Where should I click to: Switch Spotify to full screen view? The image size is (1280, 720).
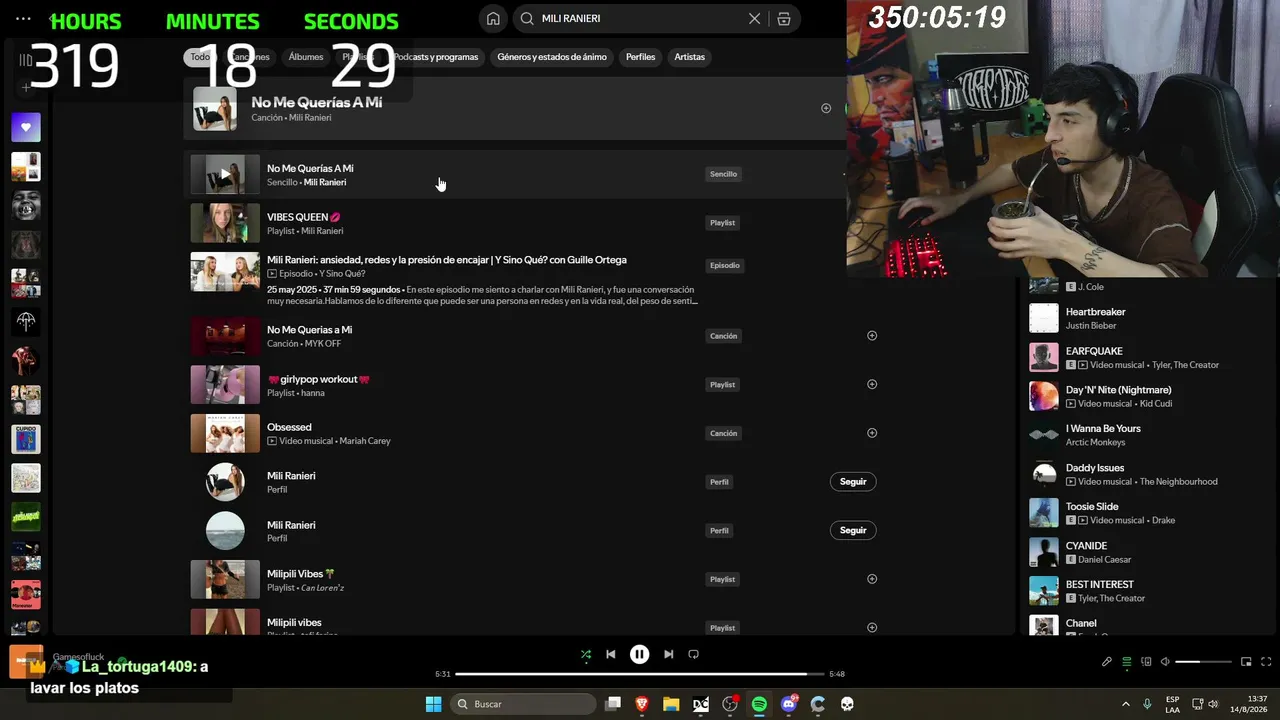click(x=1266, y=662)
